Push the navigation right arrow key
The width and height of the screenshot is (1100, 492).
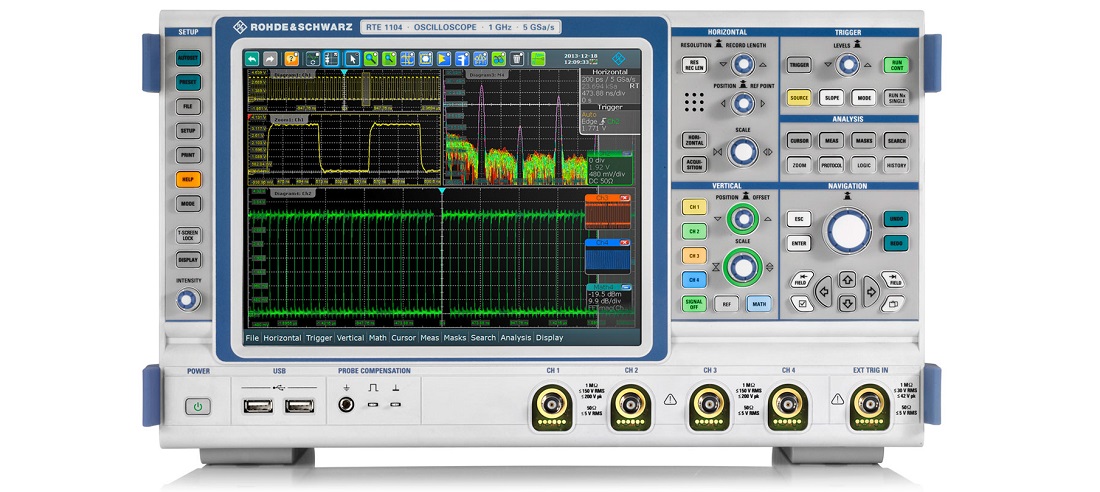coord(871,289)
